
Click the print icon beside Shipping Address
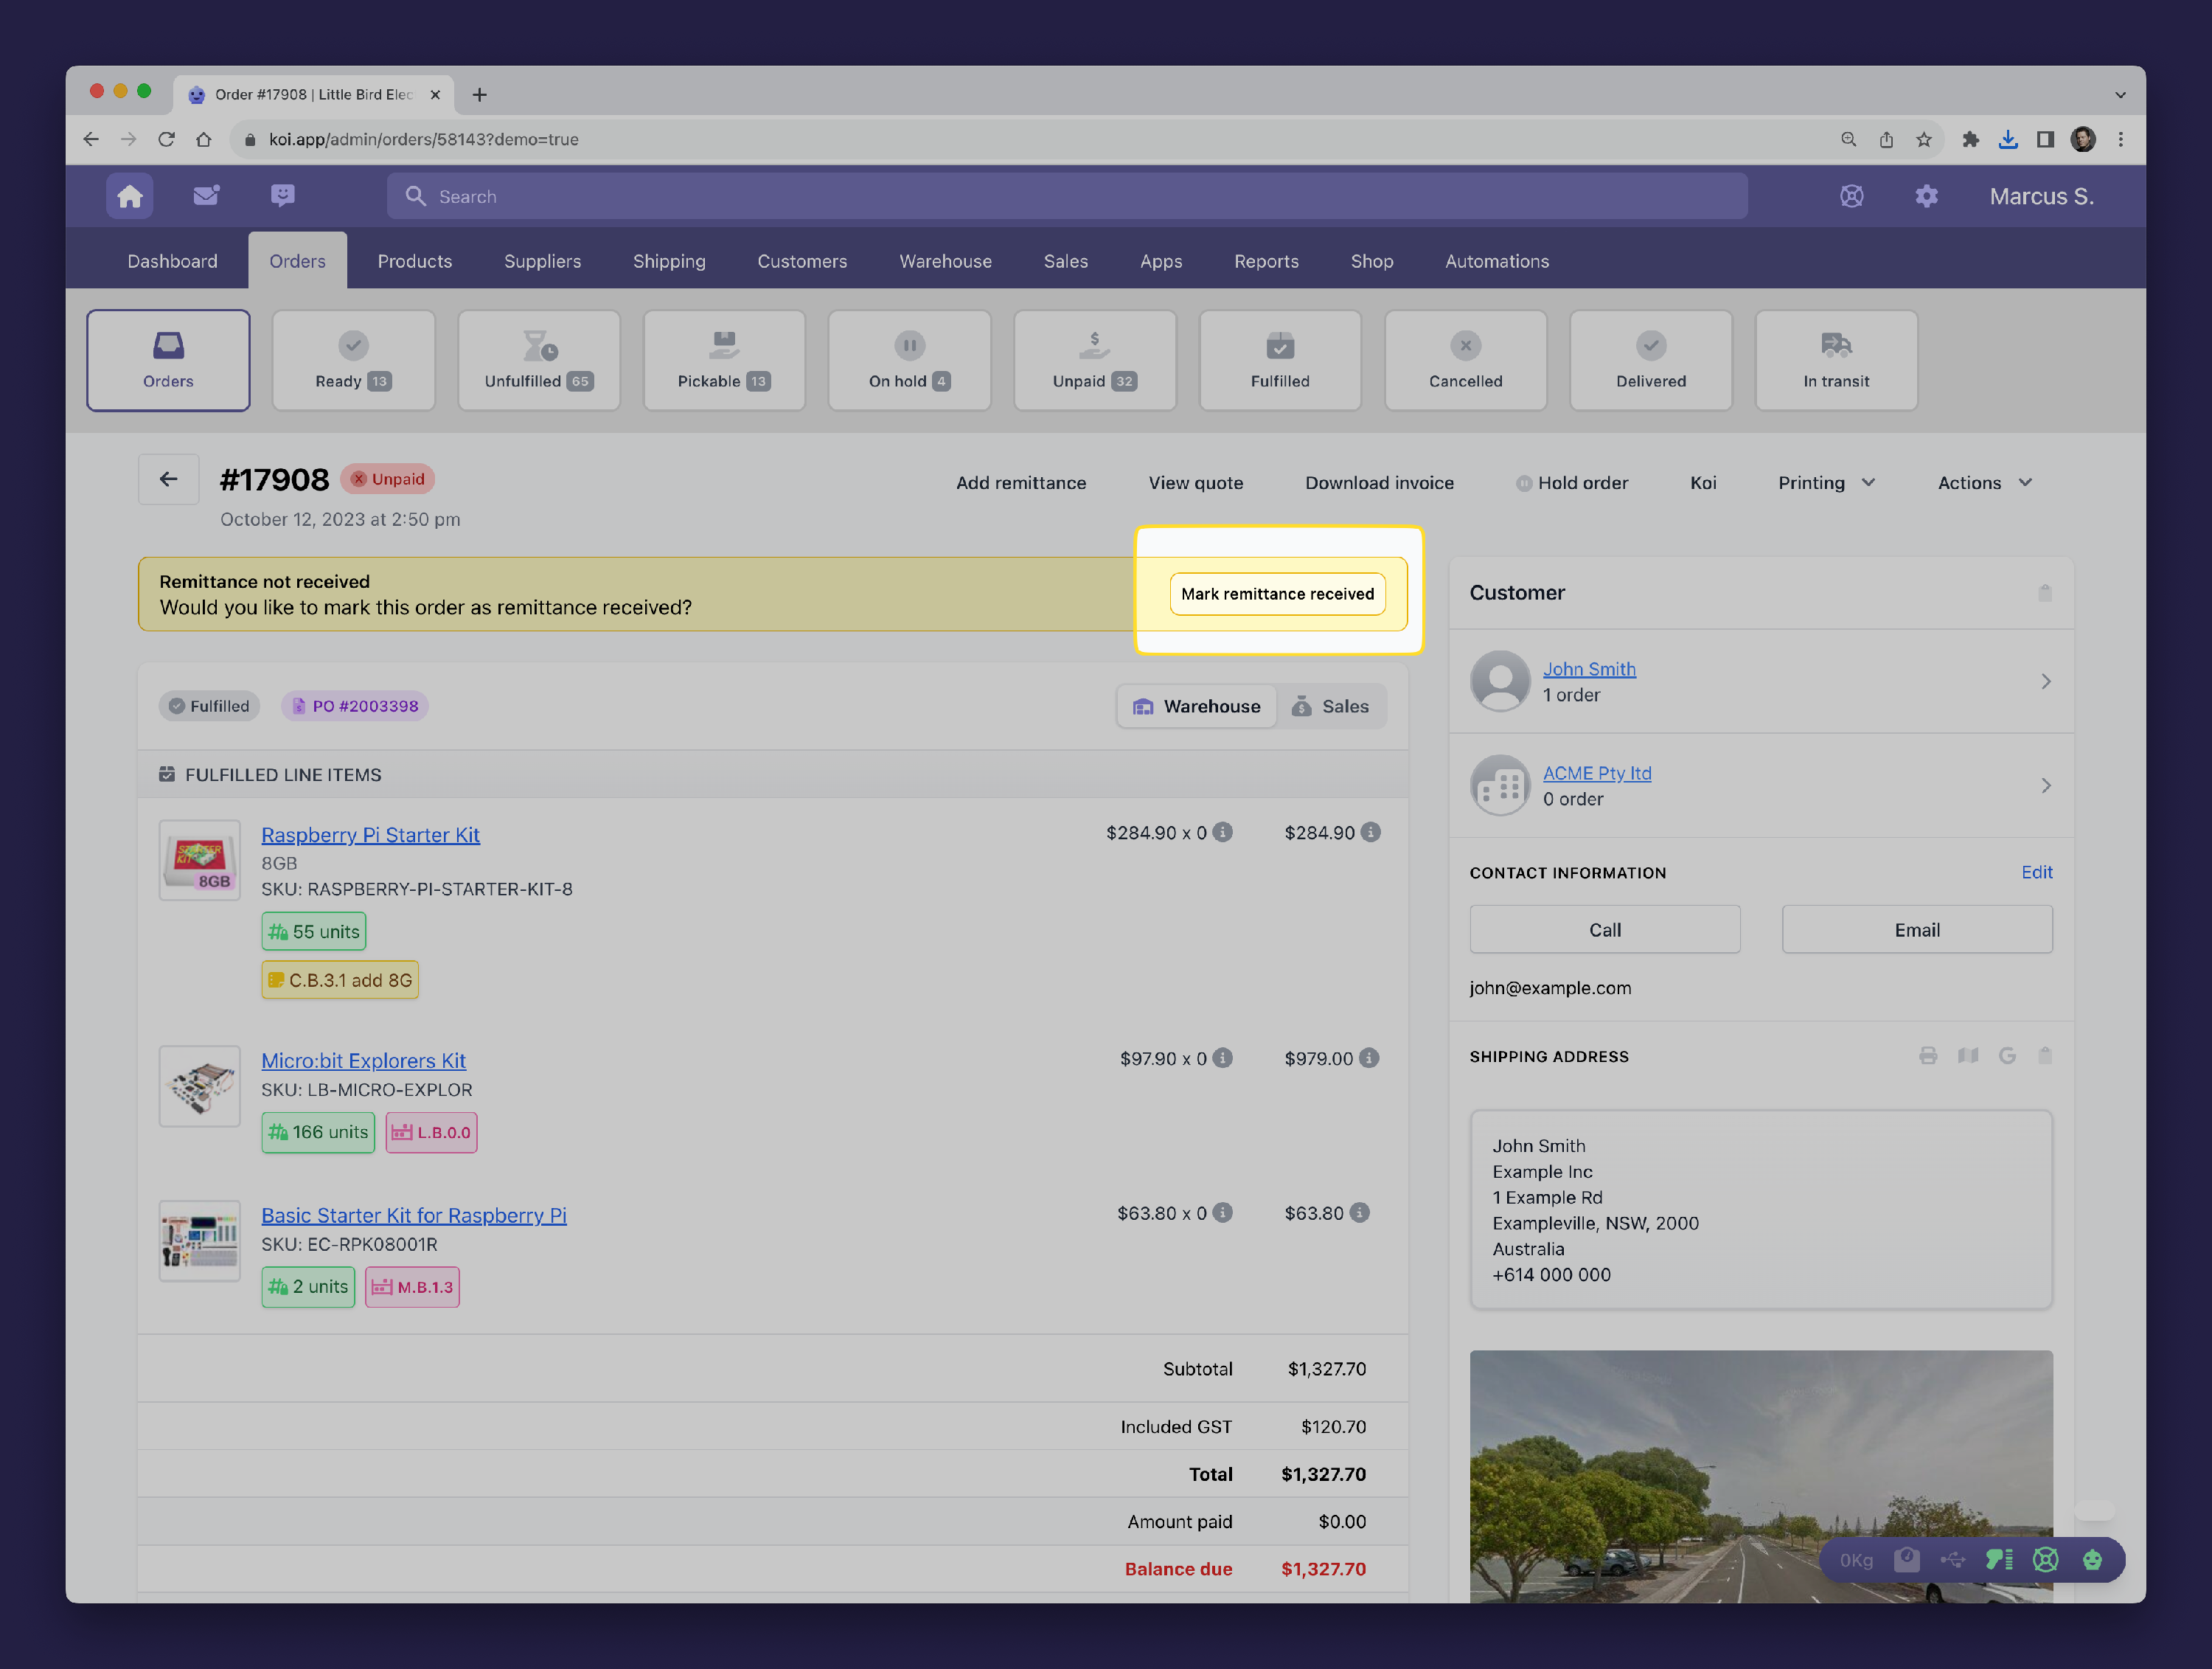[1928, 1056]
